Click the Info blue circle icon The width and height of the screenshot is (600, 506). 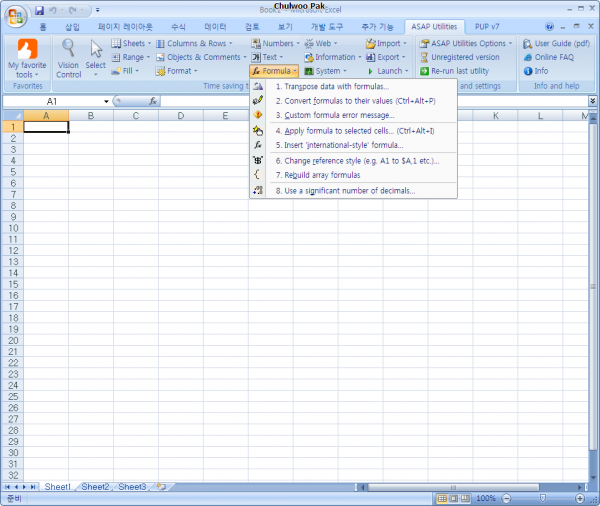click(528, 71)
